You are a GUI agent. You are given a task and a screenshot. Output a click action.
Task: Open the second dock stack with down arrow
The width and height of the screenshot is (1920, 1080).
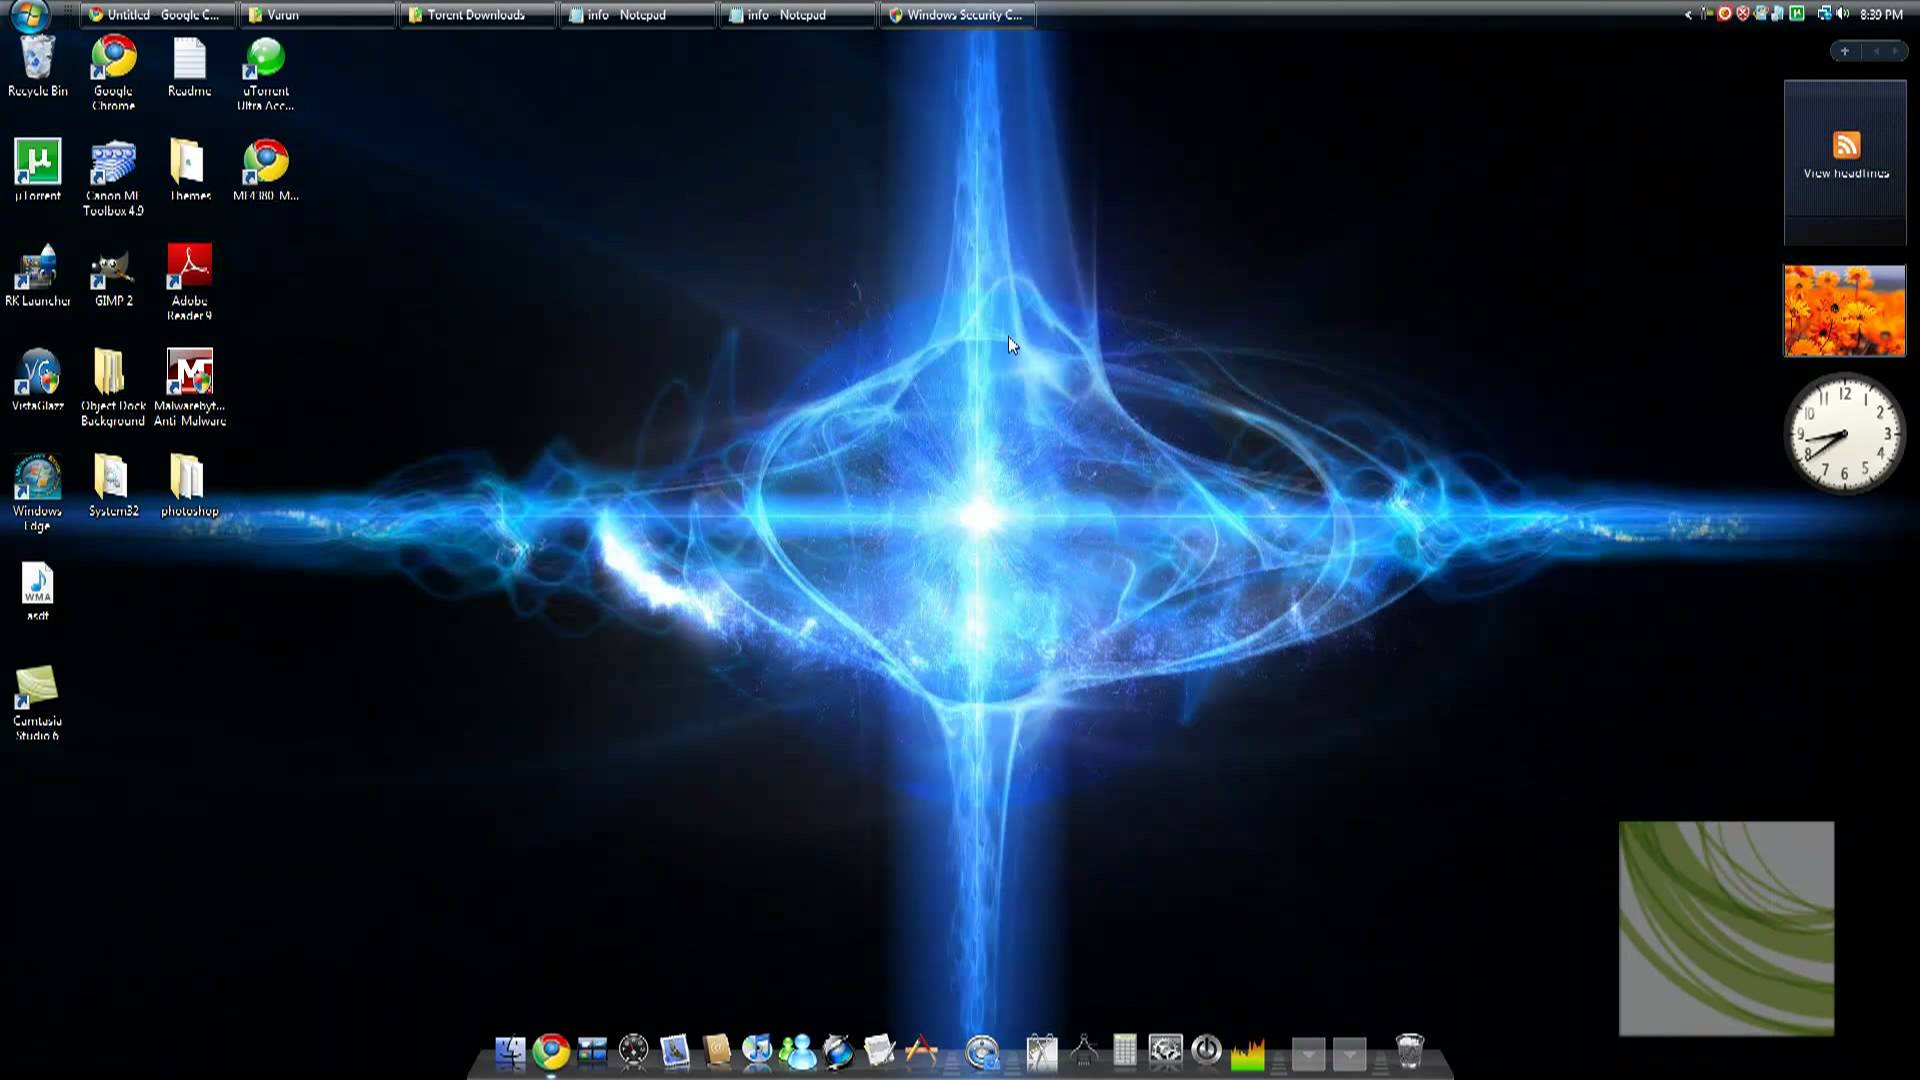tap(1349, 1054)
